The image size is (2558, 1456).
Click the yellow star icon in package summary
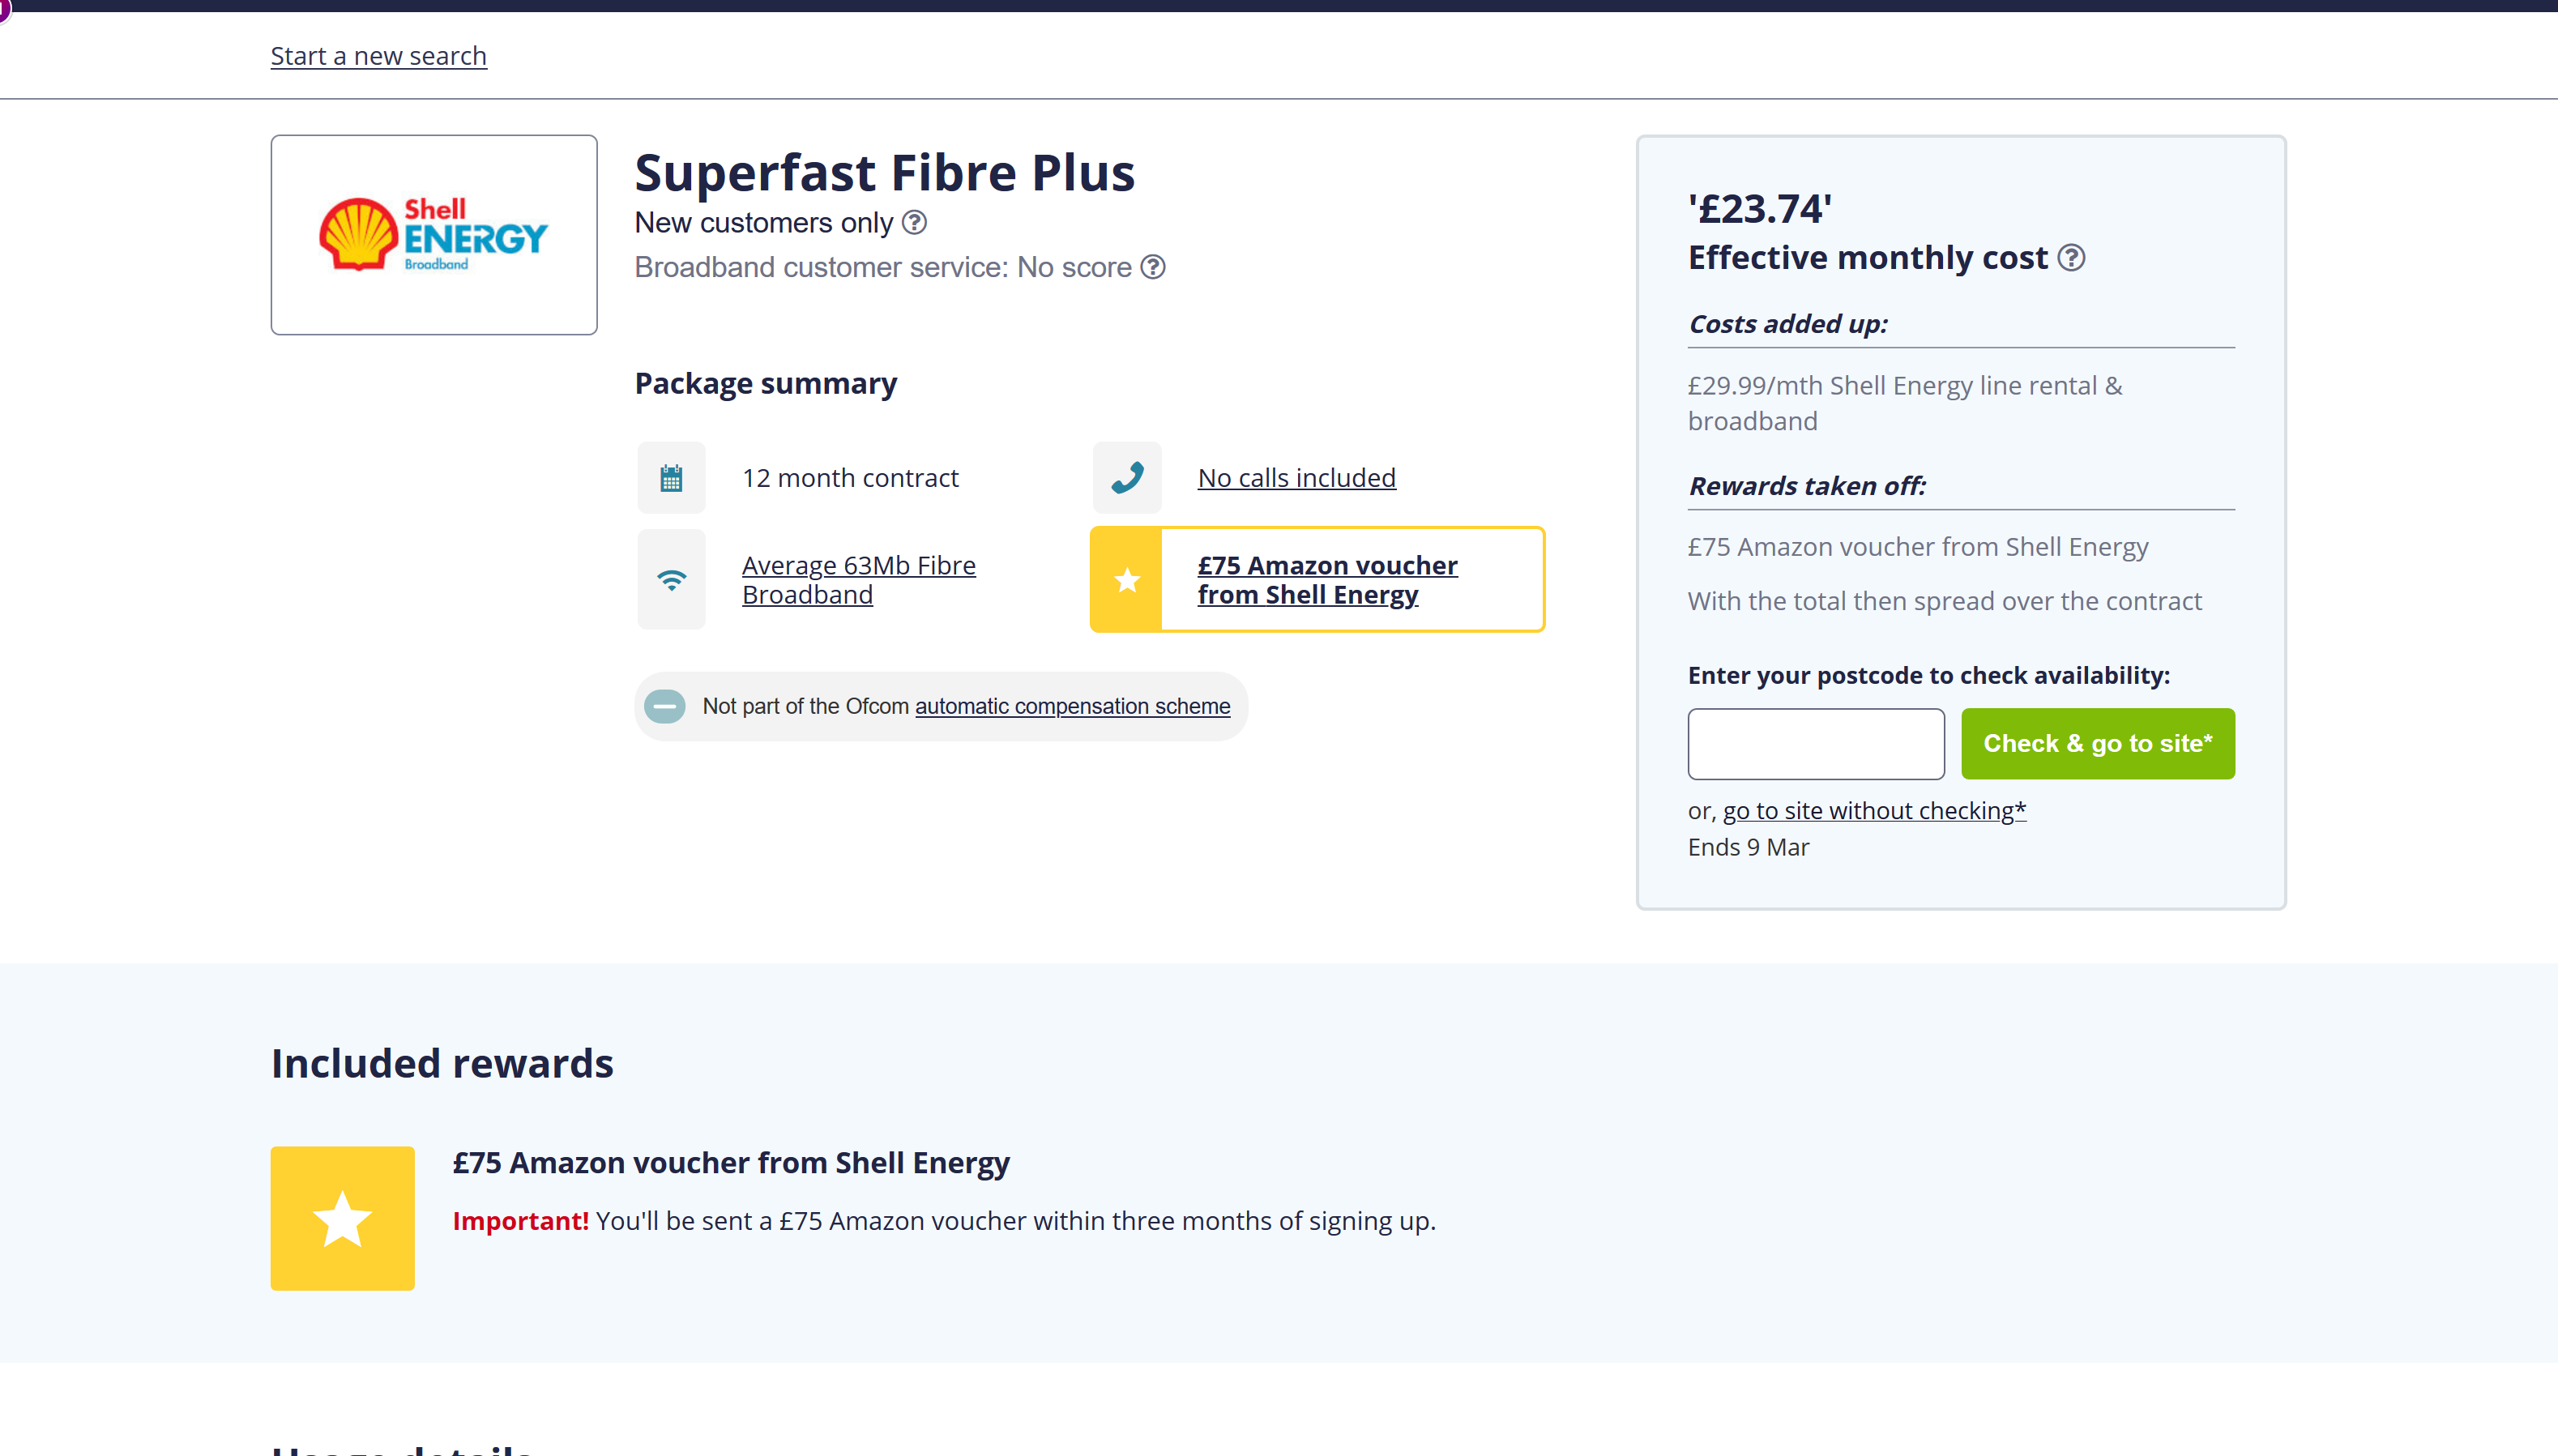point(1127,580)
